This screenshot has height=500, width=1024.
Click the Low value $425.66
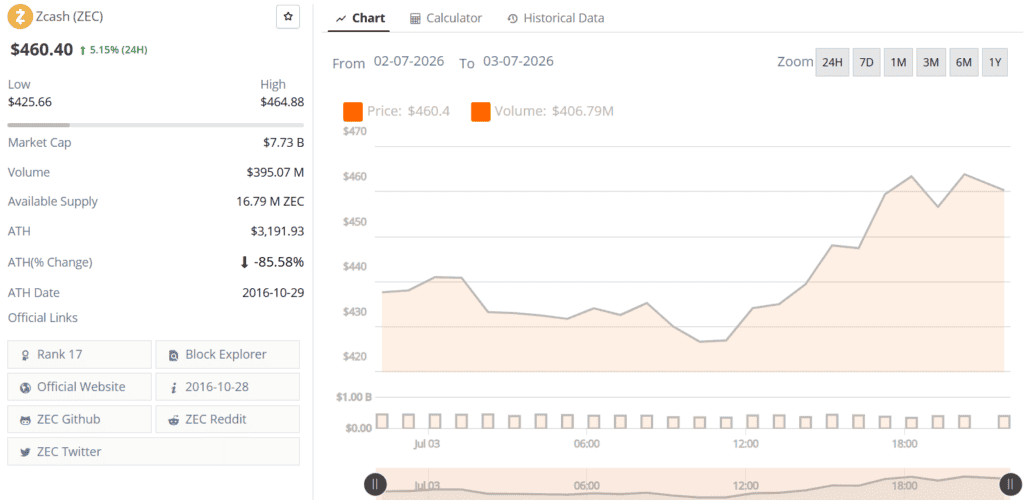click(30, 102)
